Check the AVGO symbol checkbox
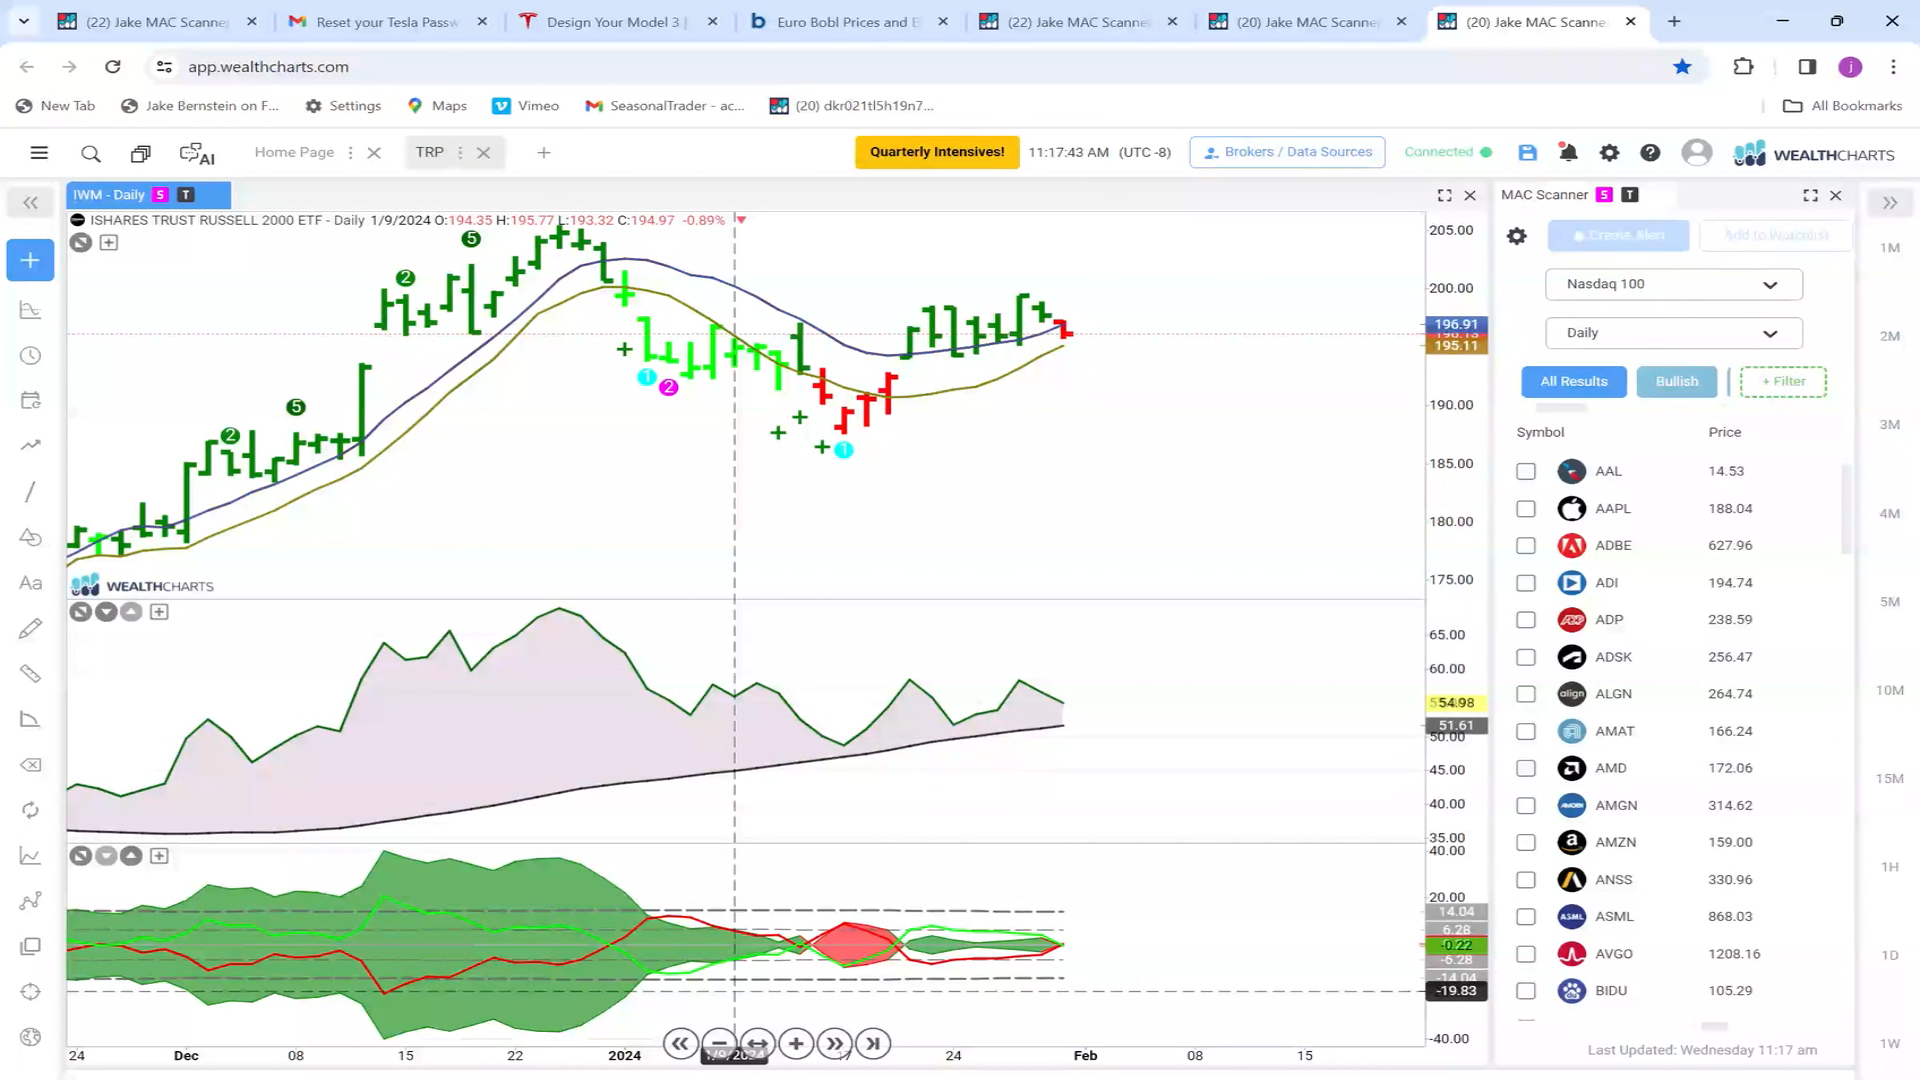The height and width of the screenshot is (1080, 1920). 1526,954
